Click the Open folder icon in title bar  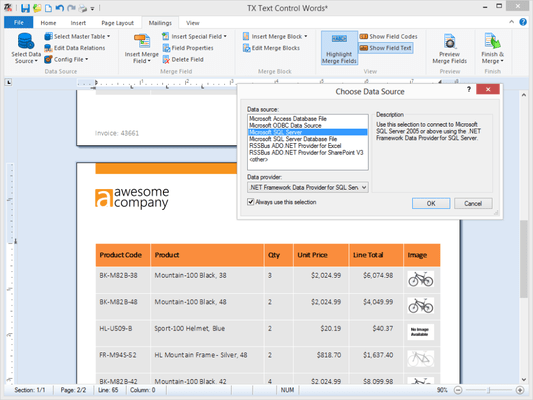(x=37, y=8)
